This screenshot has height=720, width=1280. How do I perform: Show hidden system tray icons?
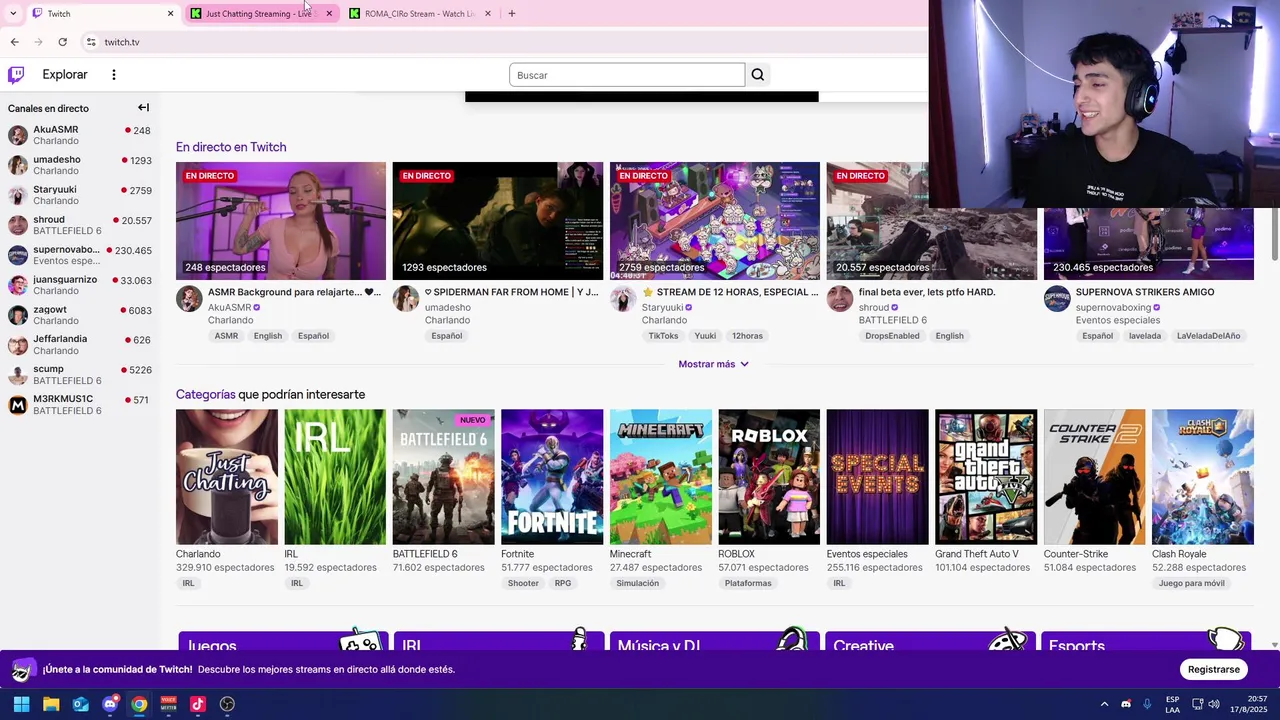(x=1104, y=704)
